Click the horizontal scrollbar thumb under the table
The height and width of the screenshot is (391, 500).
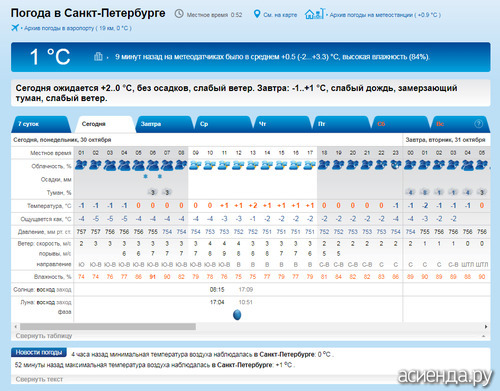(108, 326)
